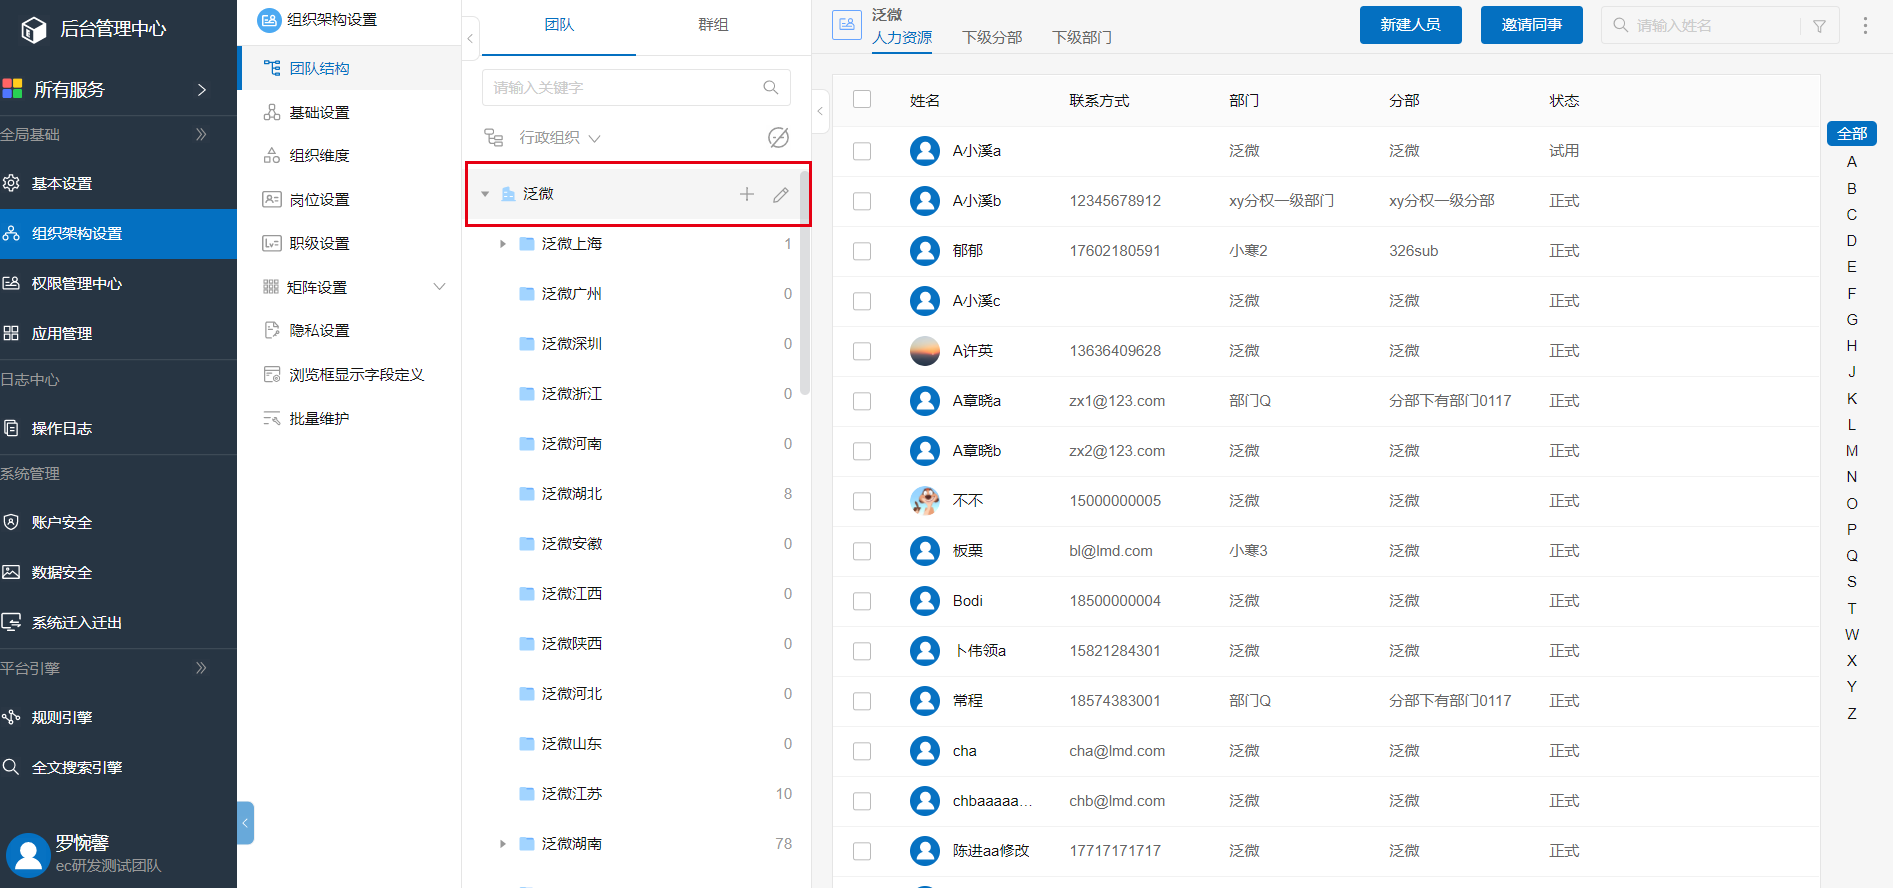
Task: Click the 全文搜索引擎 magnifier icon
Action: pos(11,767)
